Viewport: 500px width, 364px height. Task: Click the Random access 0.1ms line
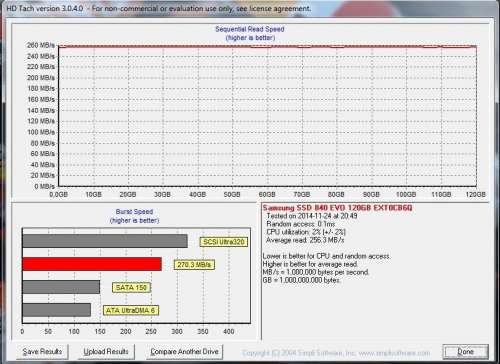click(301, 224)
